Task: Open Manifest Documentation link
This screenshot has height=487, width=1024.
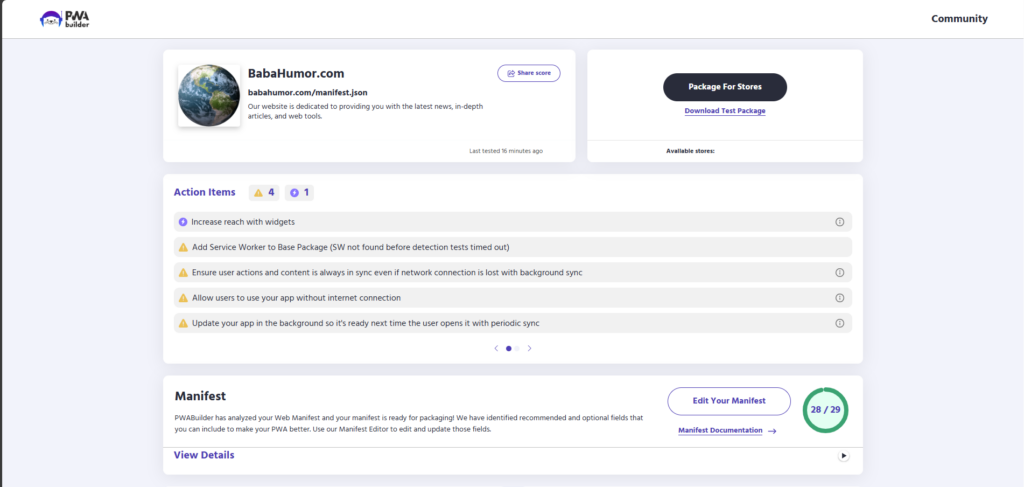Action: pyautogui.click(x=727, y=431)
